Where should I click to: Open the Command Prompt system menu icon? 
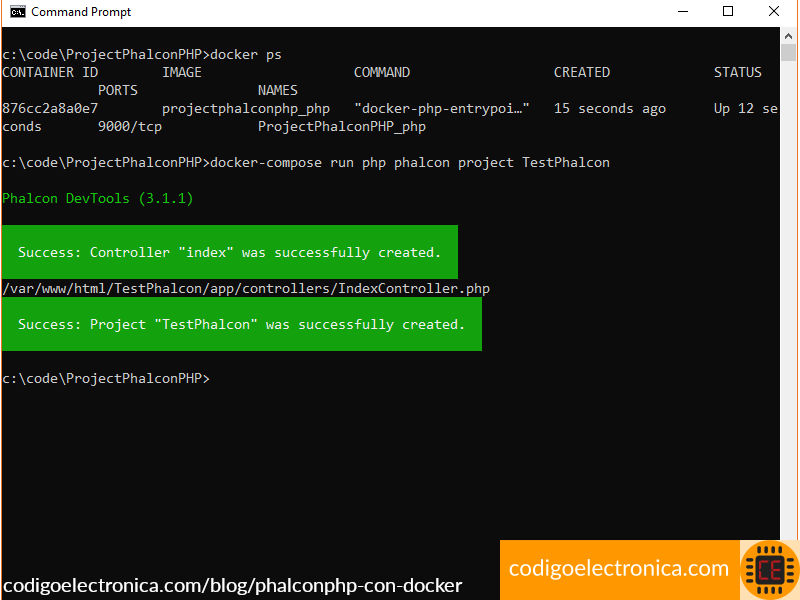(17, 12)
